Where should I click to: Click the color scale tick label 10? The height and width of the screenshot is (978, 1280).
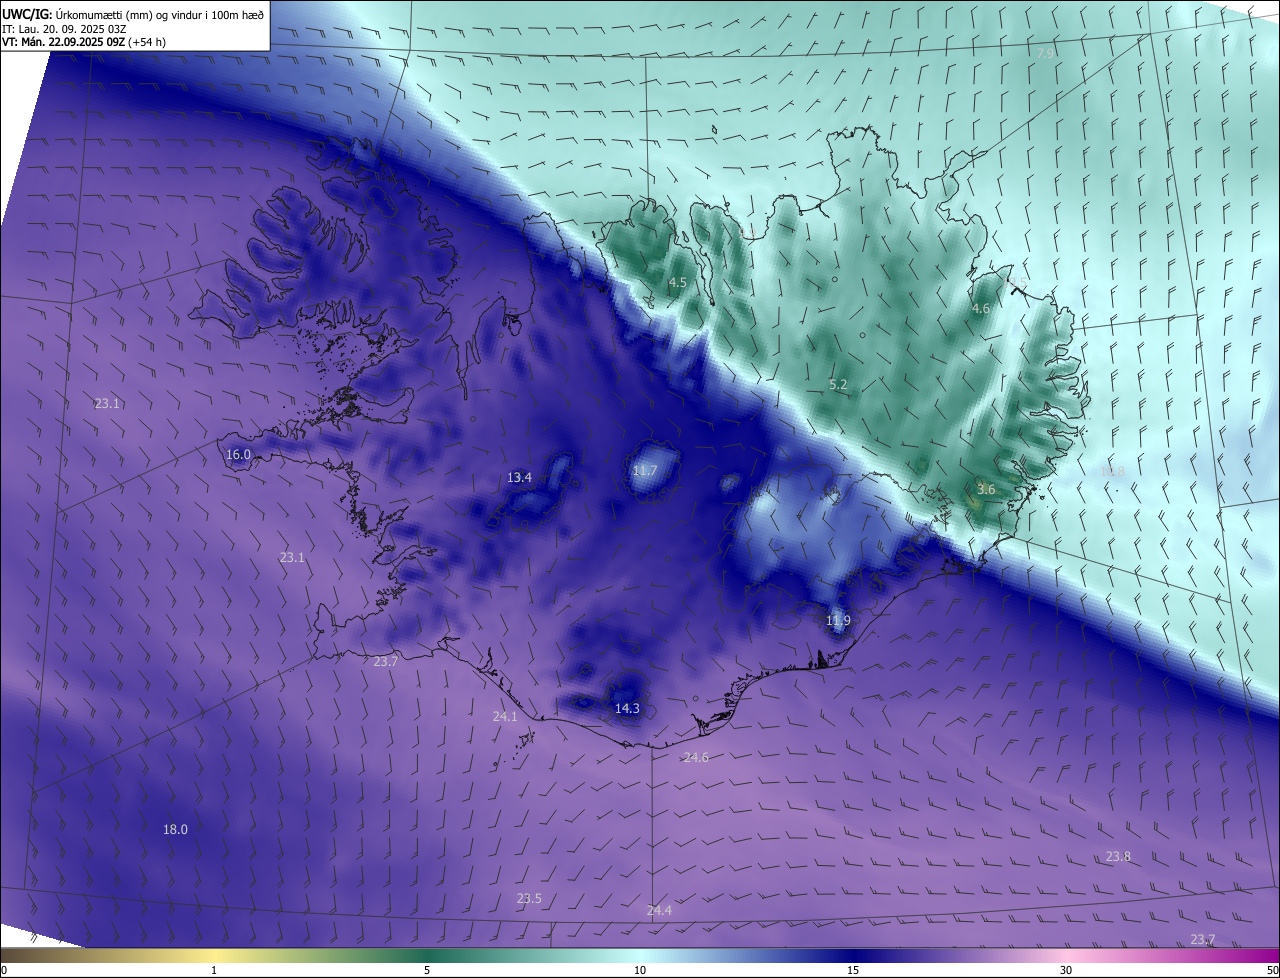pyautogui.click(x=640, y=970)
